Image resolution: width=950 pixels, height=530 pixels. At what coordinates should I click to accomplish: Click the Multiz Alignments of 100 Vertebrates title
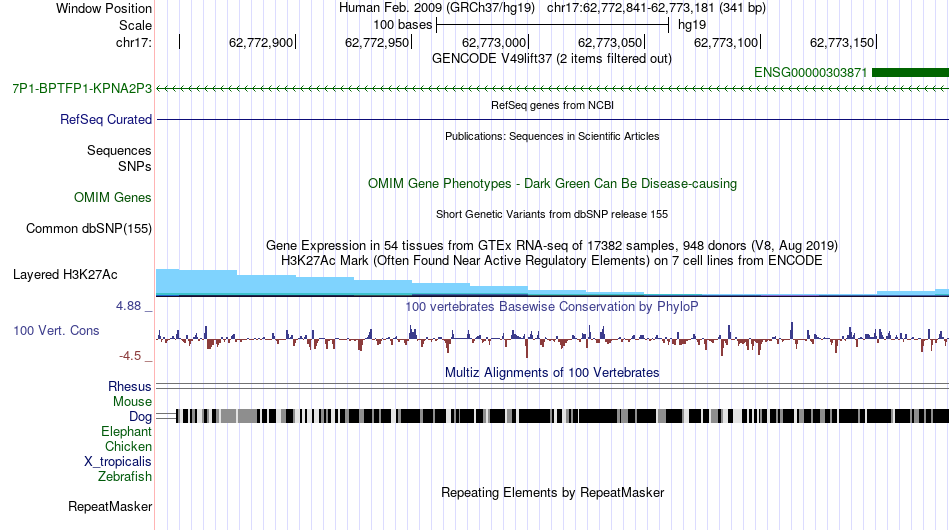[552, 373]
